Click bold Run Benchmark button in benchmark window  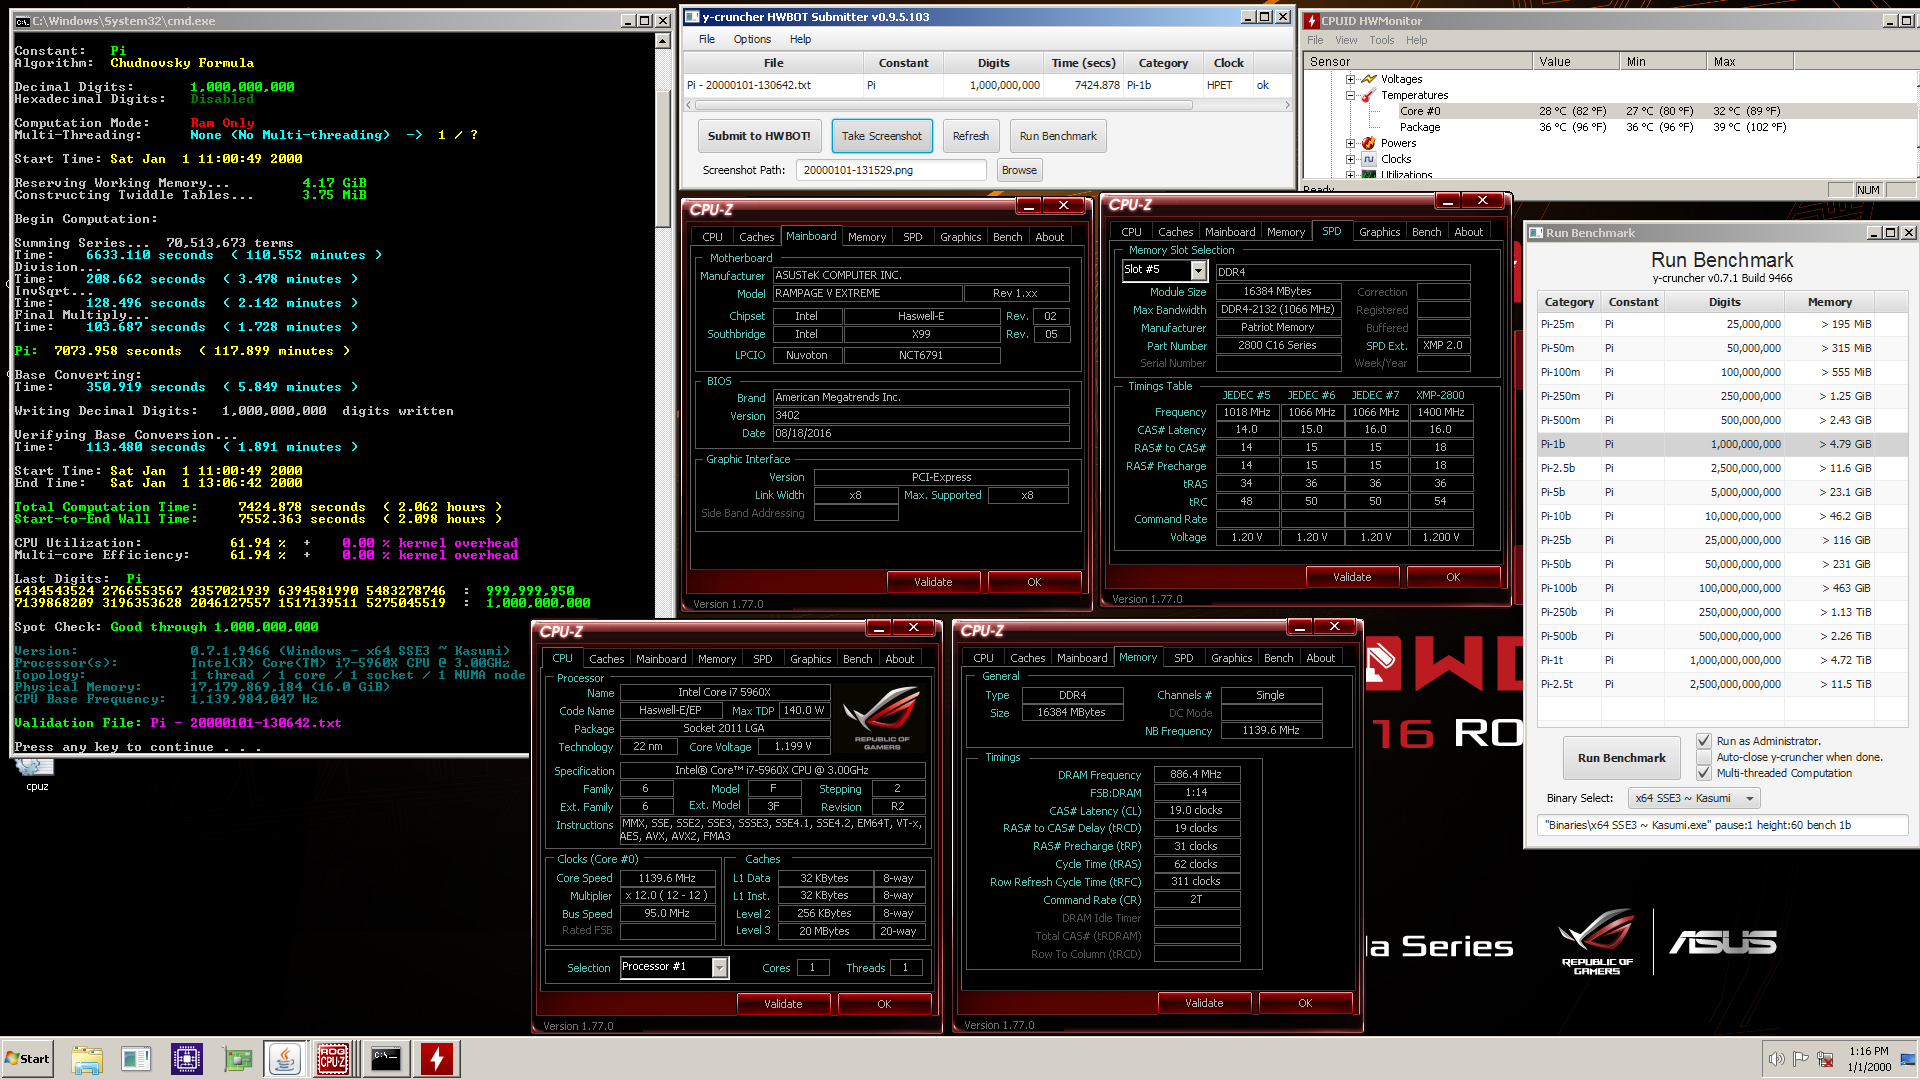(1621, 758)
